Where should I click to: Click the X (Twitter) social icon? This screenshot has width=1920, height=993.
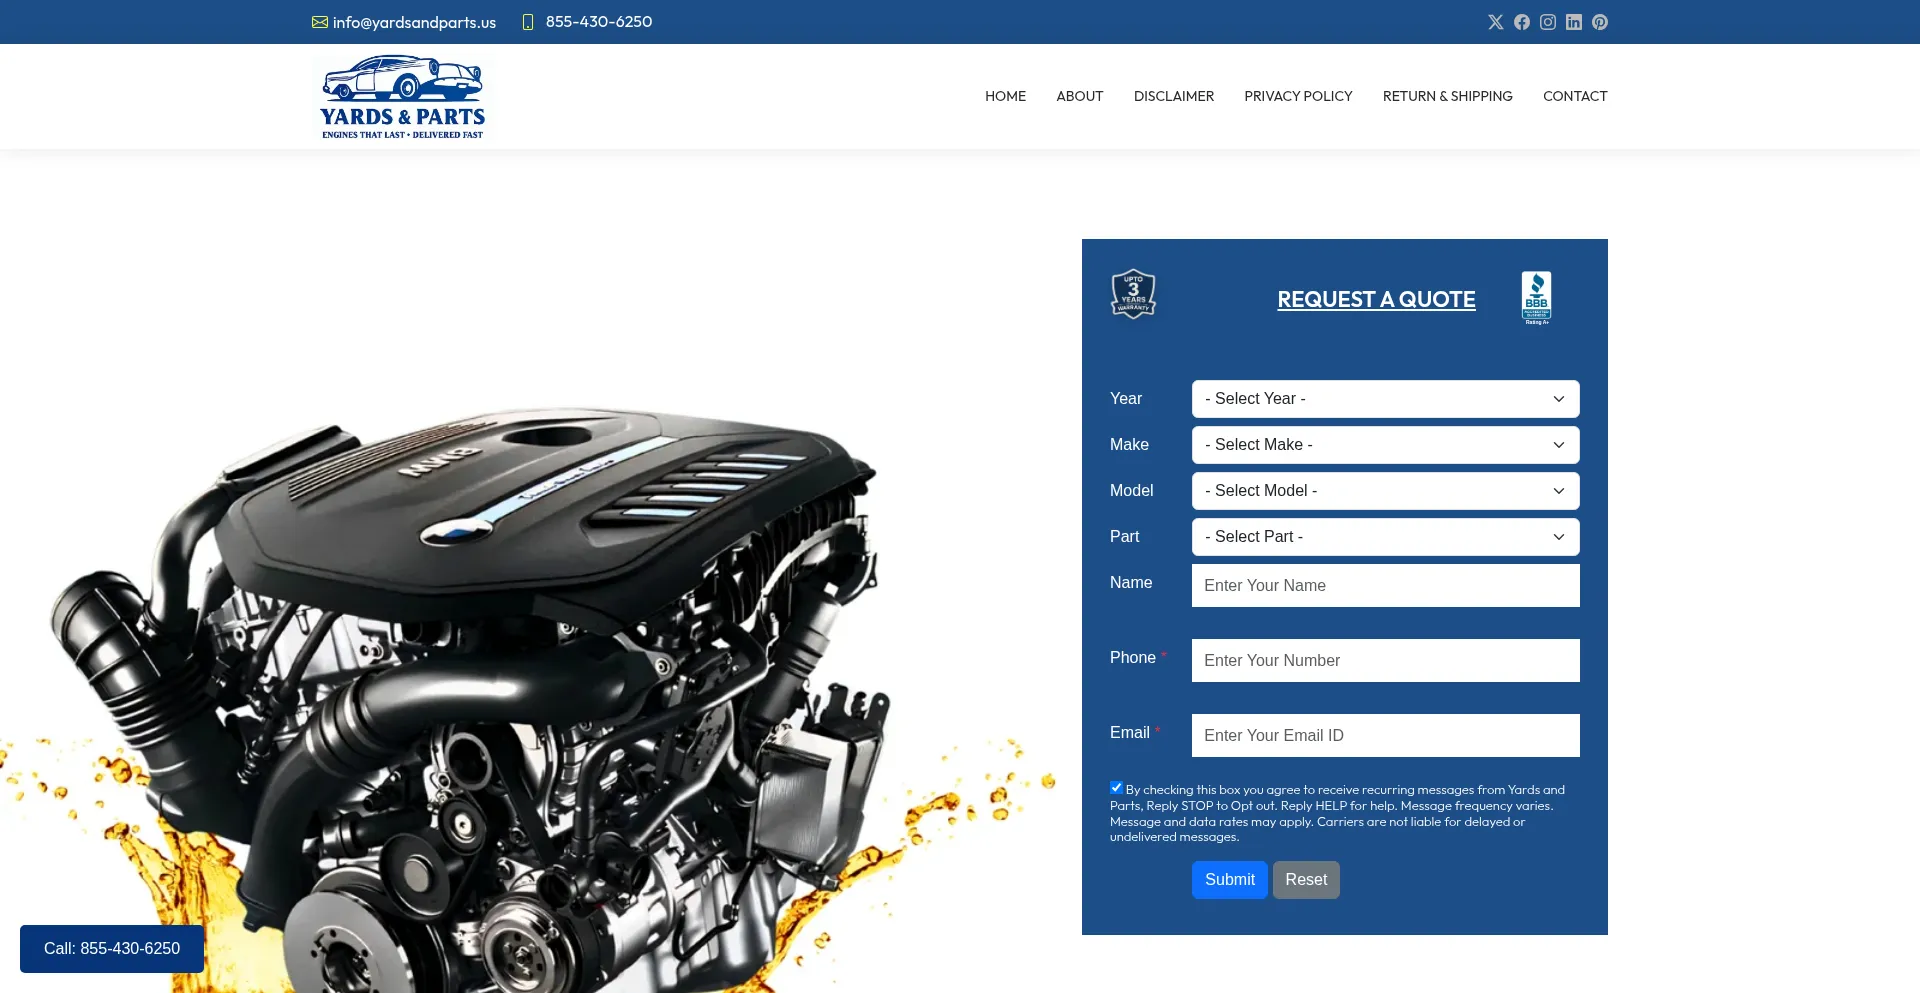coord(1495,22)
